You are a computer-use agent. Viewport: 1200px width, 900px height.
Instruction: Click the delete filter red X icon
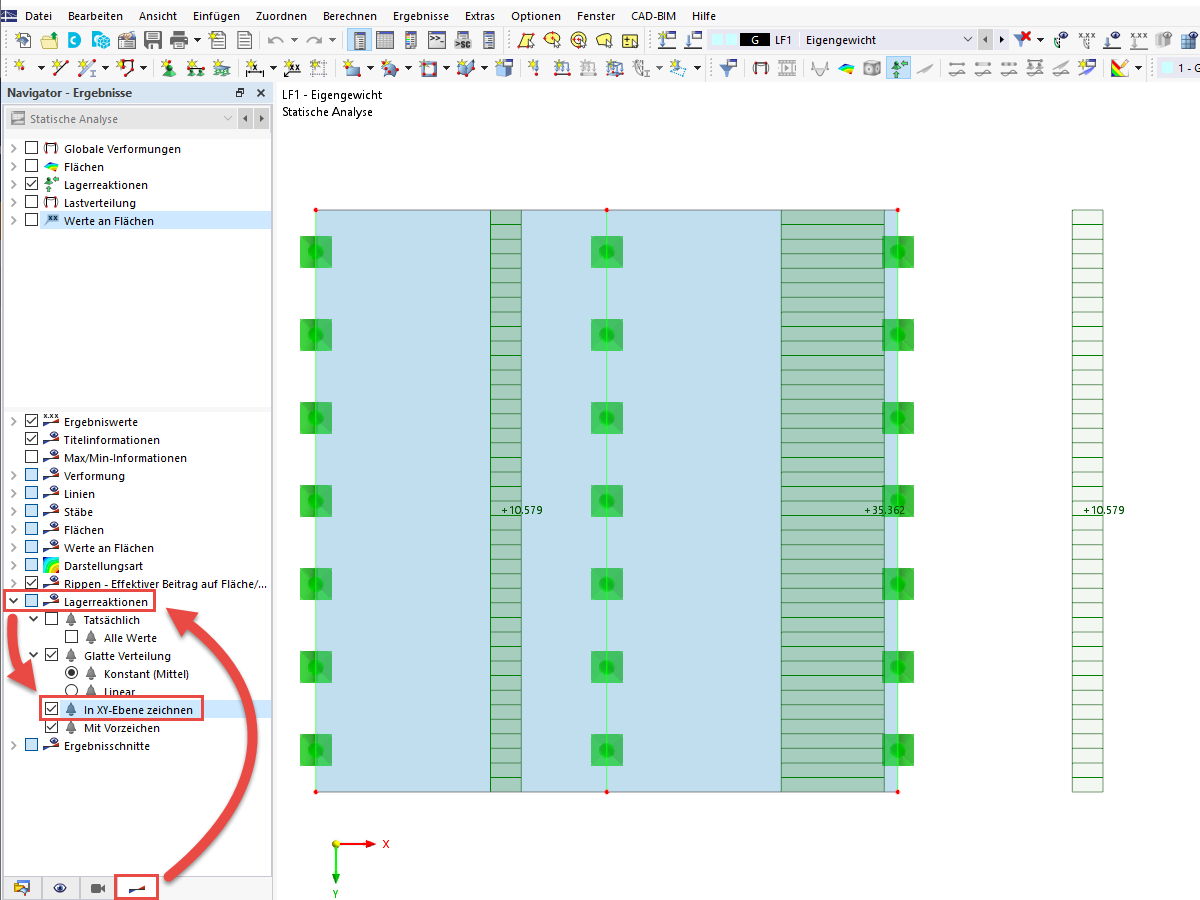1022,40
